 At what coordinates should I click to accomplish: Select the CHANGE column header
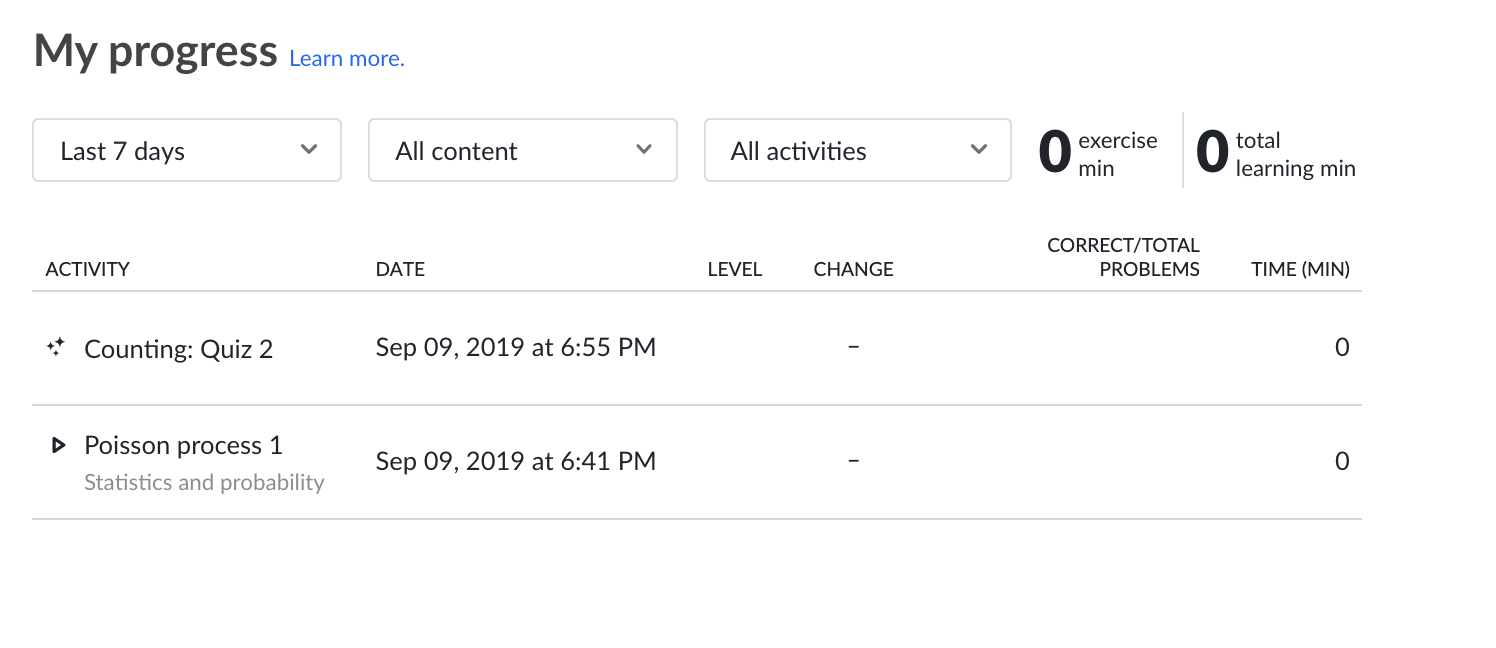[854, 269]
